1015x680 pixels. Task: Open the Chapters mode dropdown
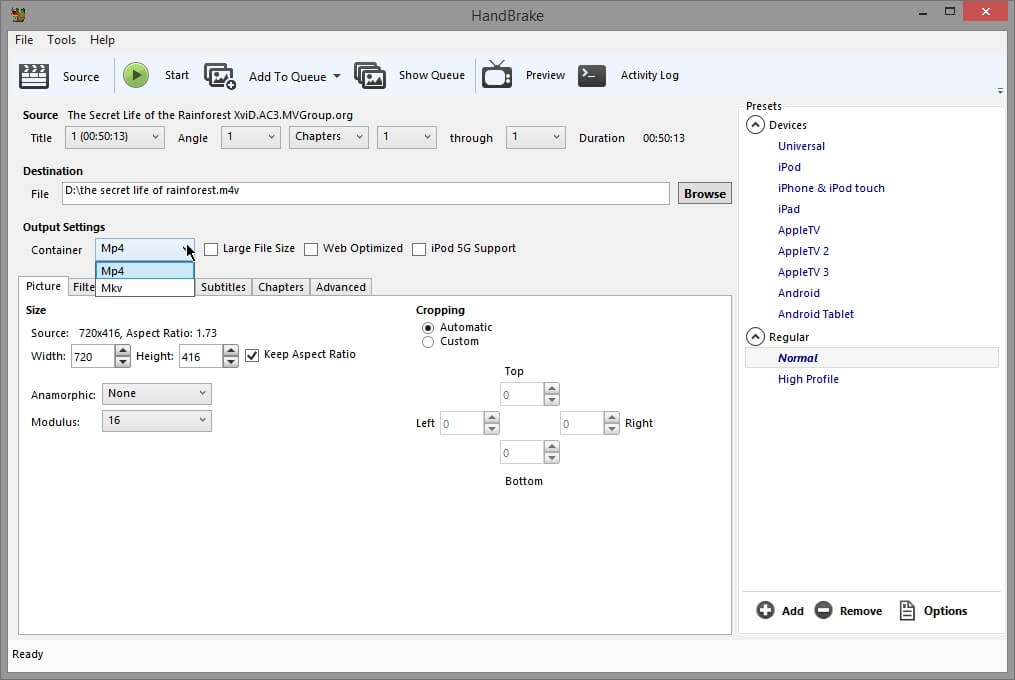pyautogui.click(x=329, y=137)
